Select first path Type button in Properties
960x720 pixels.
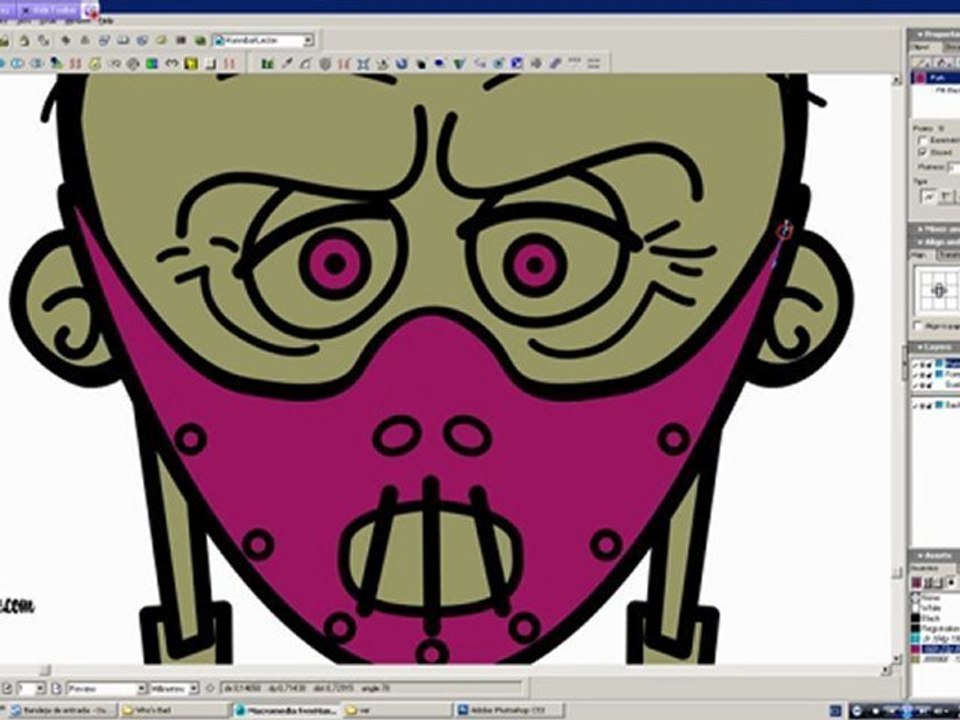929,197
